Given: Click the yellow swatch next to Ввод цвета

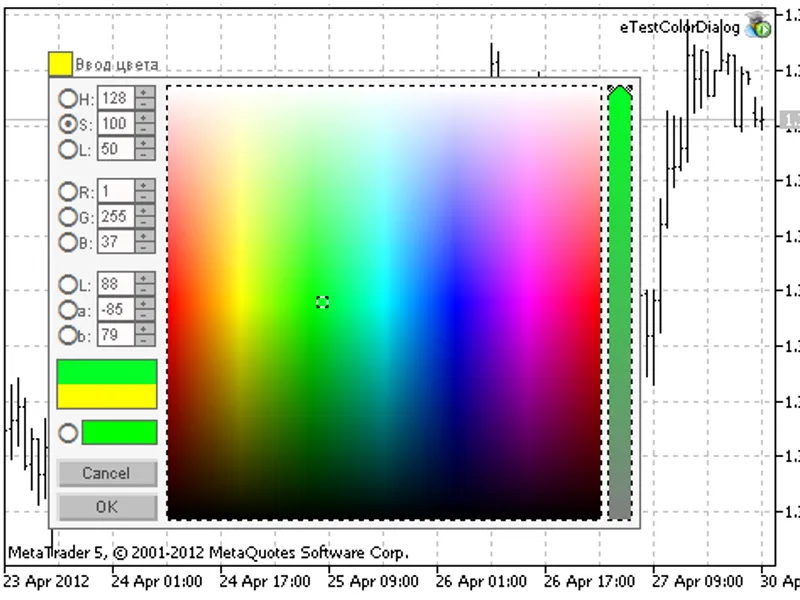Looking at the screenshot, I should click(x=60, y=64).
